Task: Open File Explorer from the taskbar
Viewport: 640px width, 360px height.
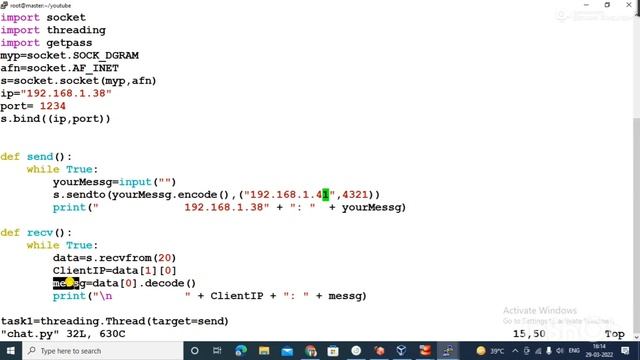Action: point(264,351)
